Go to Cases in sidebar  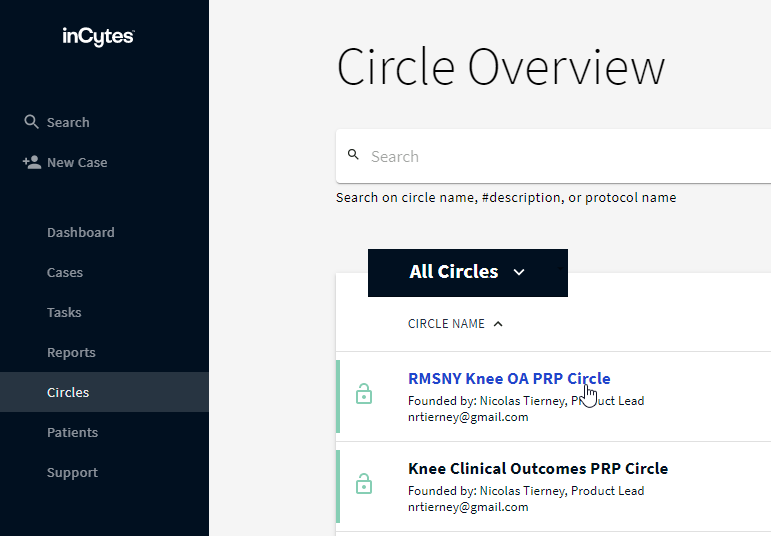(65, 272)
